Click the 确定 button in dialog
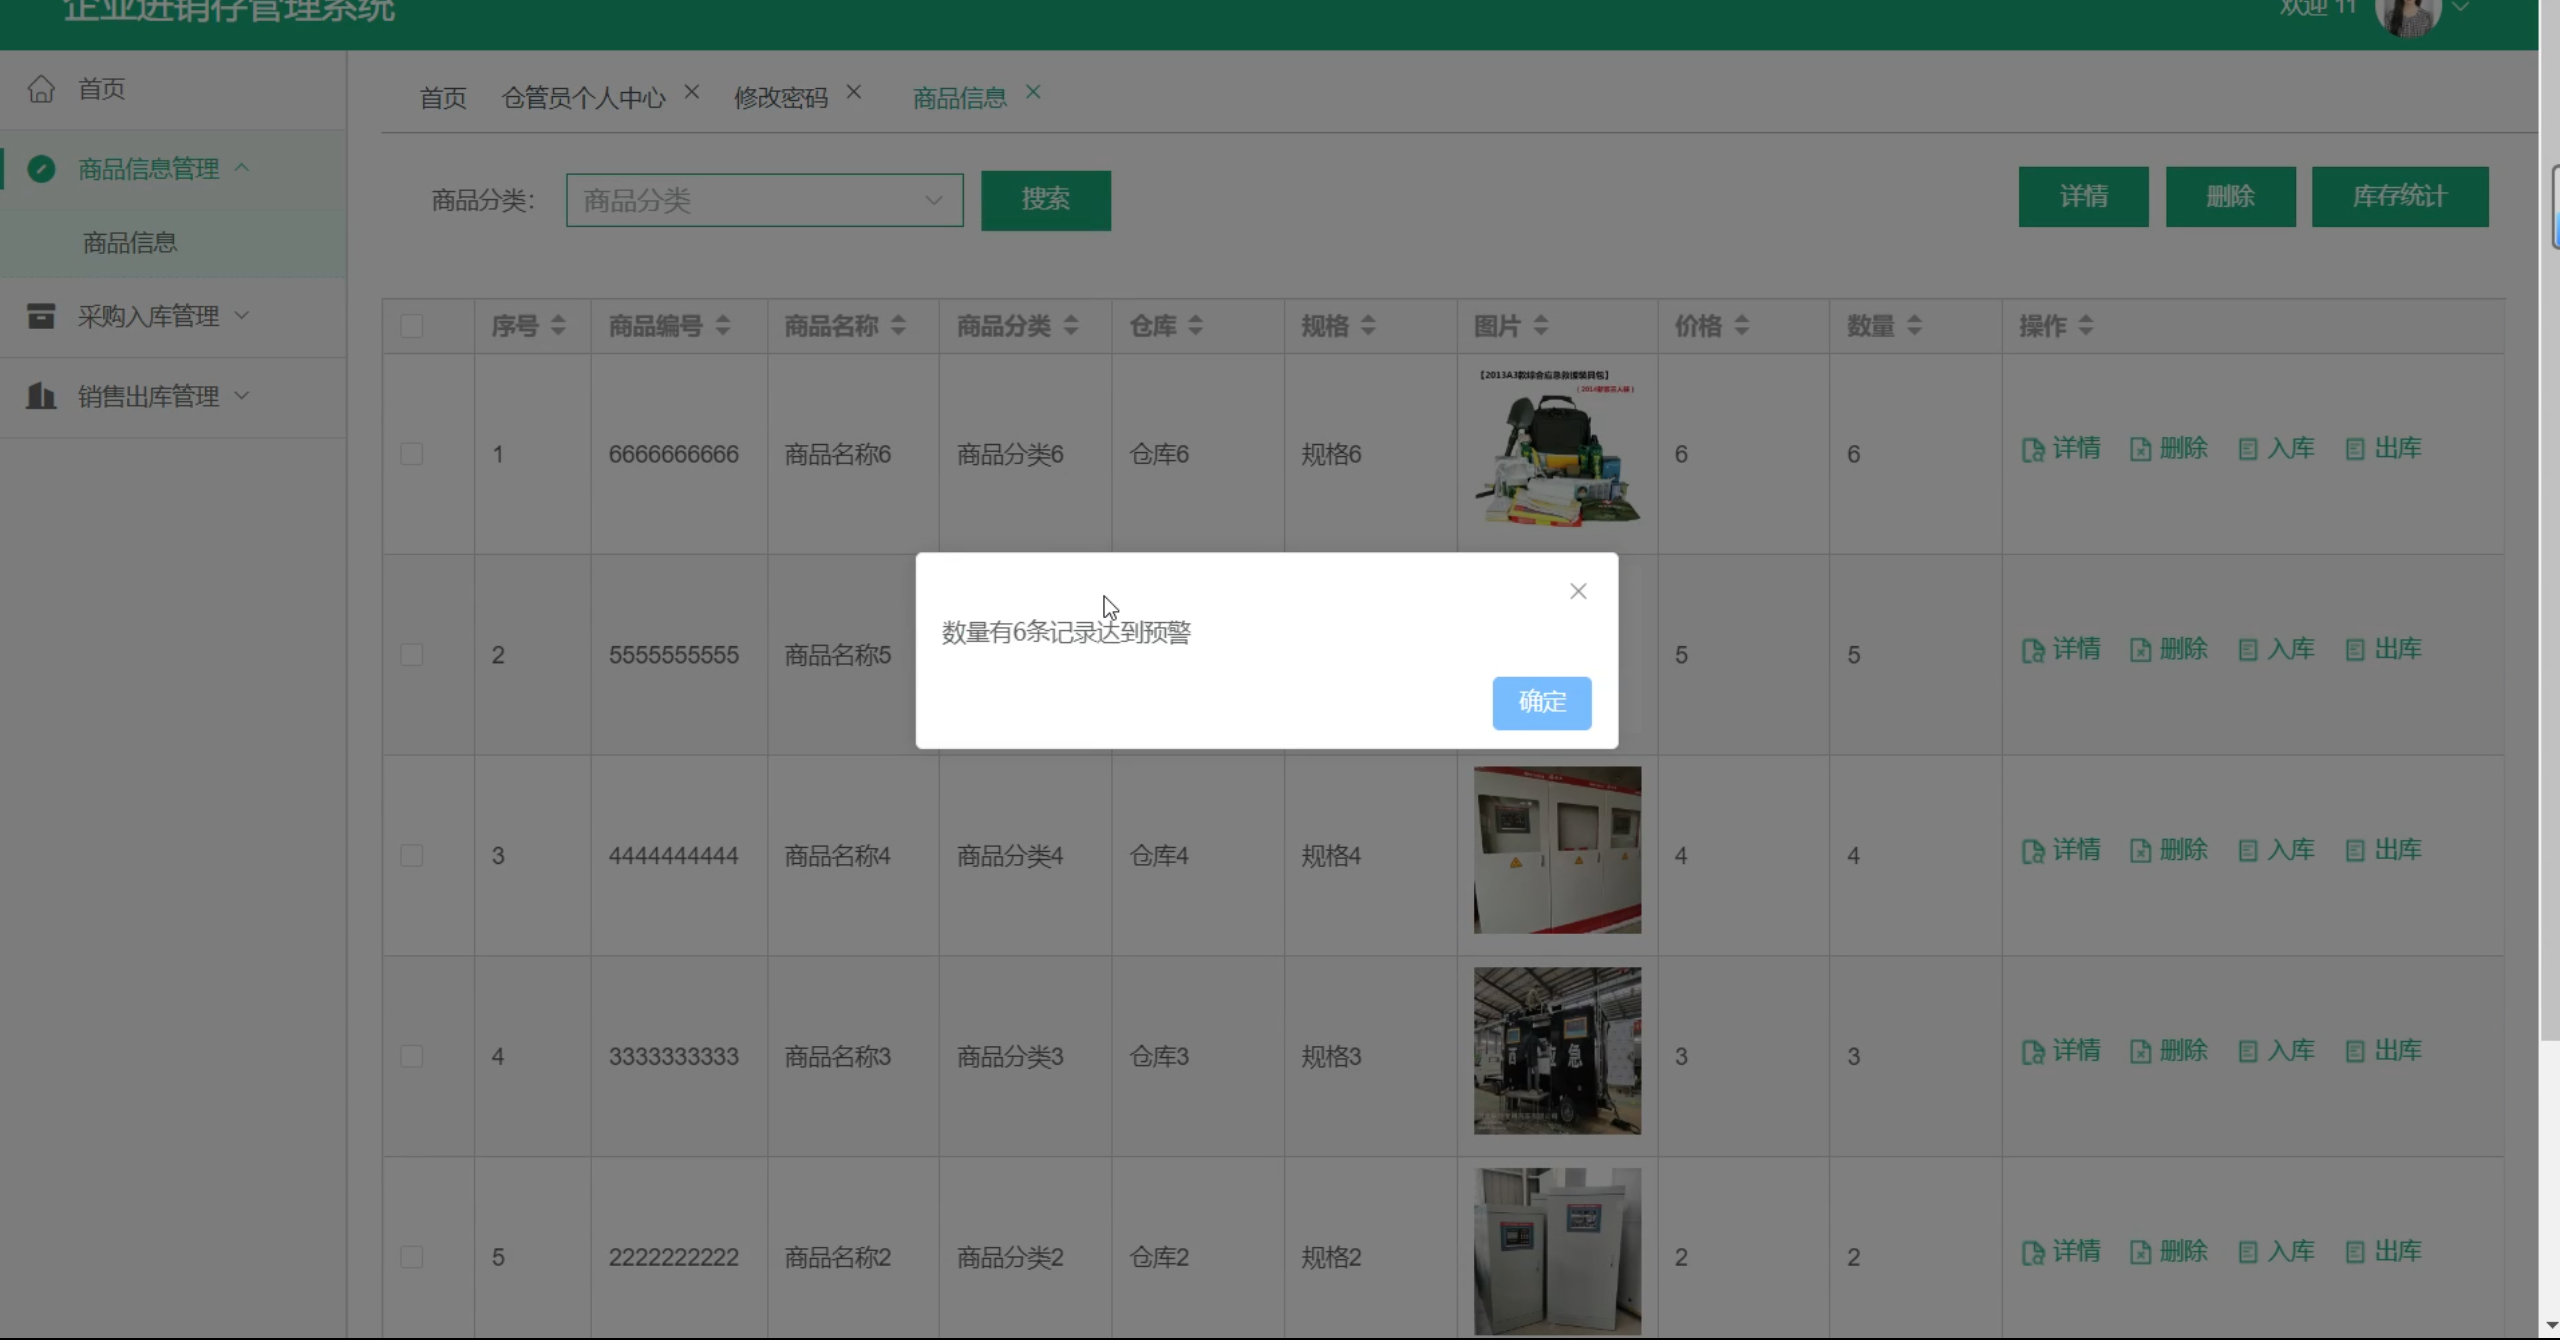 point(1541,702)
